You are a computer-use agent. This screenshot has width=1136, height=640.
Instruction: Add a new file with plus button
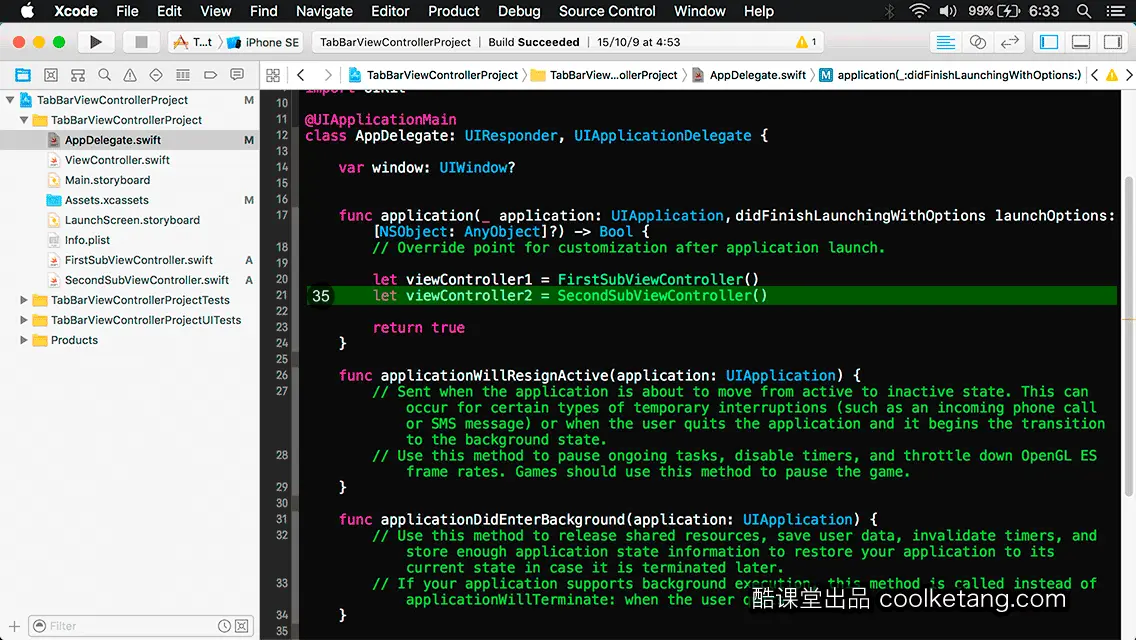click(x=14, y=626)
